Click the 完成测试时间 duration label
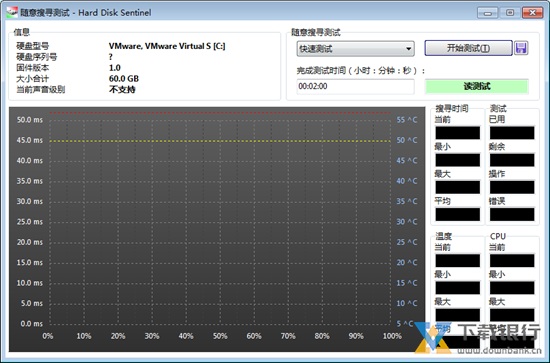 click(x=361, y=70)
